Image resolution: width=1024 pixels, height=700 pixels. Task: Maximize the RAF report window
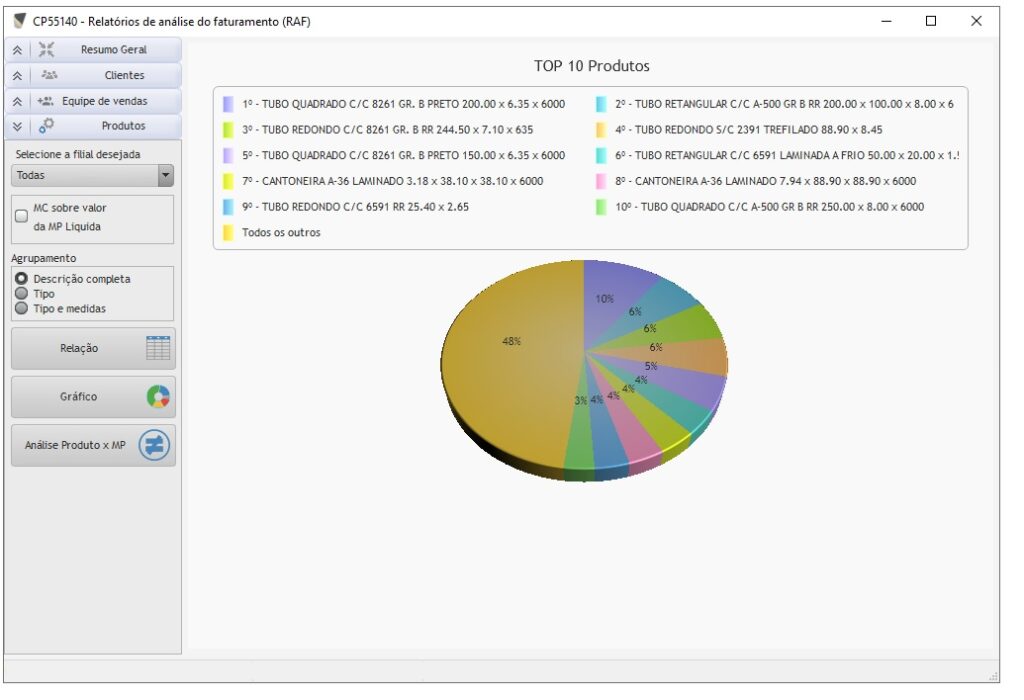(x=931, y=21)
